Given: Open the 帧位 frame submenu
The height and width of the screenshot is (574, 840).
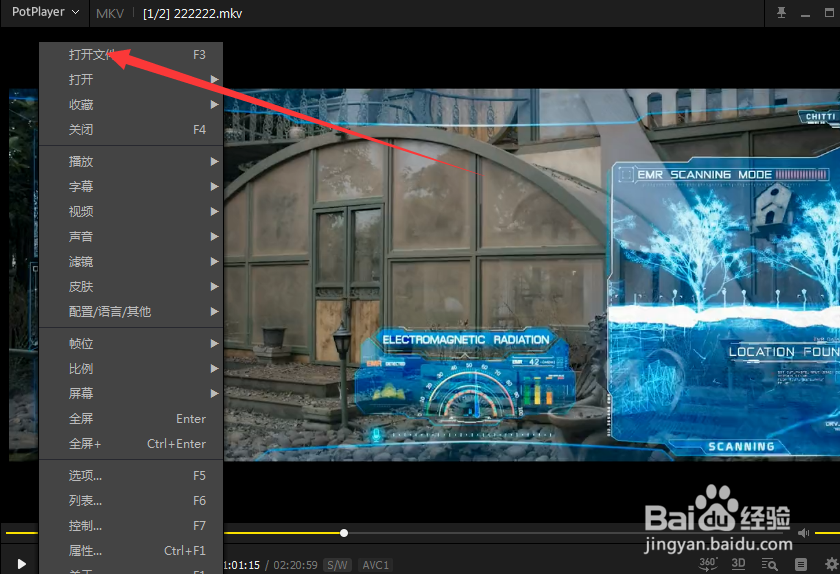Looking at the screenshot, I should [x=131, y=344].
